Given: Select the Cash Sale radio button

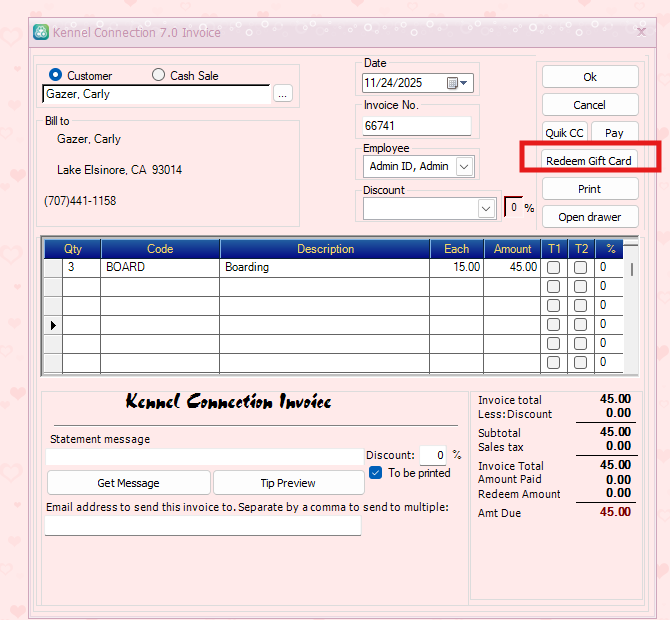Looking at the screenshot, I should tap(158, 75).
